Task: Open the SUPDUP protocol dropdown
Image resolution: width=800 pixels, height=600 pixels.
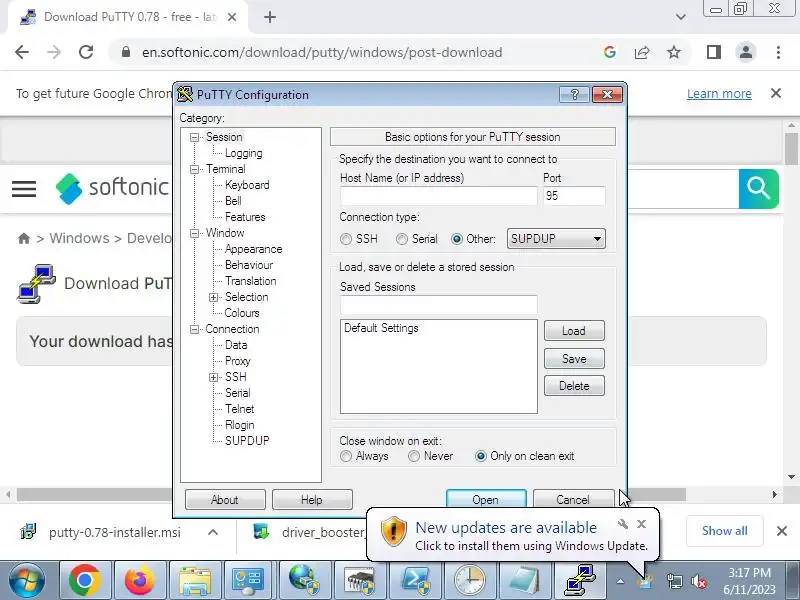Action: pos(556,239)
